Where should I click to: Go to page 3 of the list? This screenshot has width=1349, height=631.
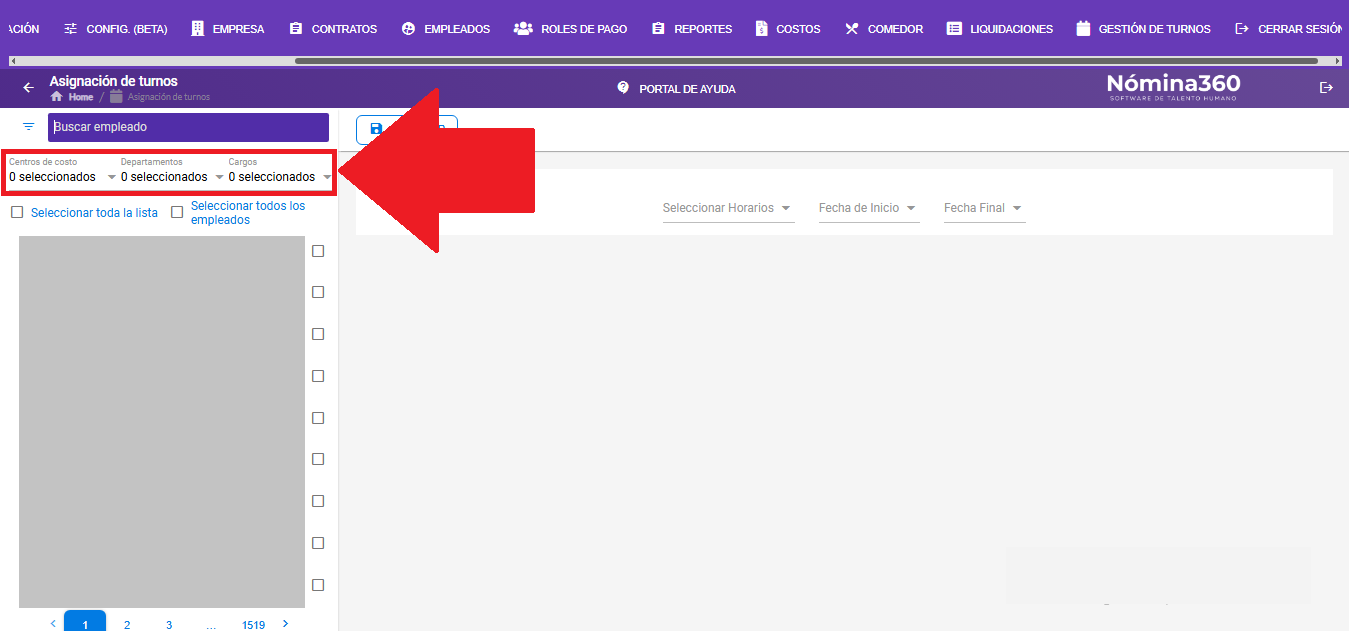pyautogui.click(x=169, y=623)
